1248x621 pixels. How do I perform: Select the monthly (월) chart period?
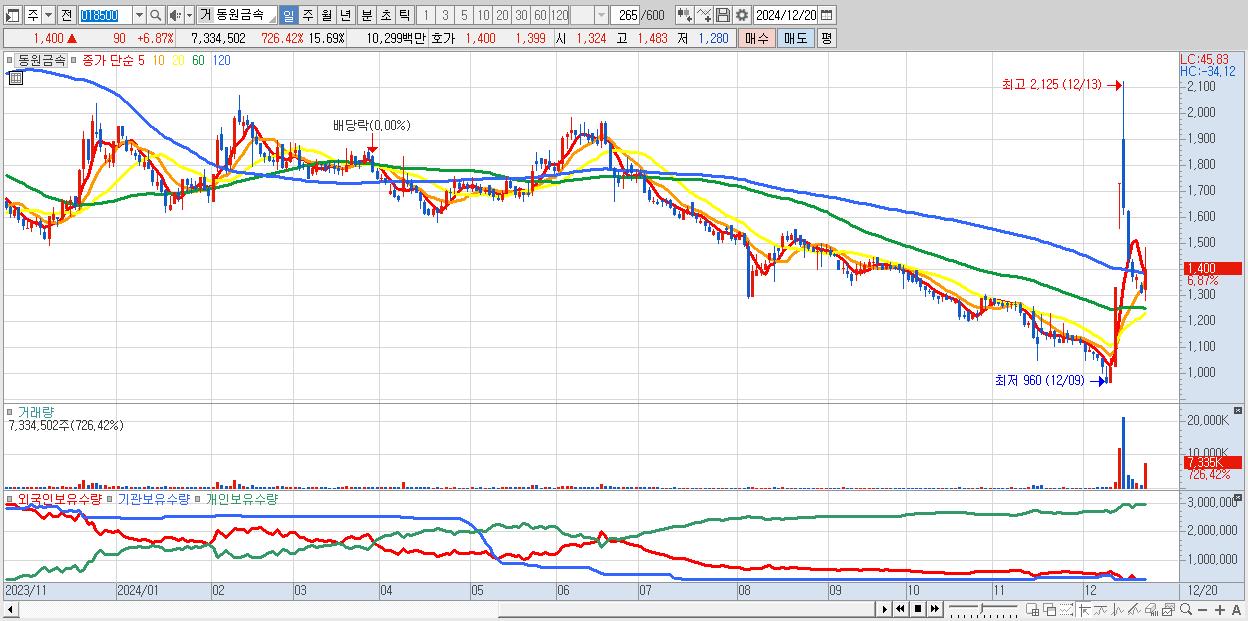click(x=326, y=15)
